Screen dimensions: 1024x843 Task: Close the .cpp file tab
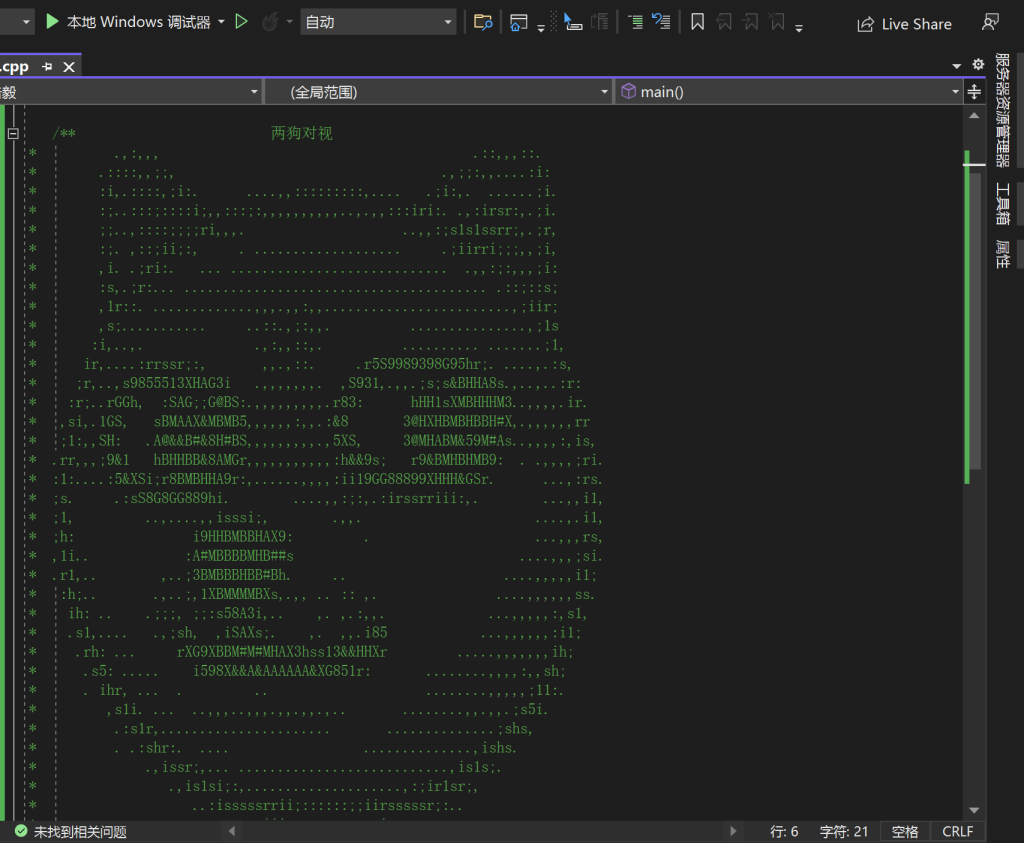(69, 67)
